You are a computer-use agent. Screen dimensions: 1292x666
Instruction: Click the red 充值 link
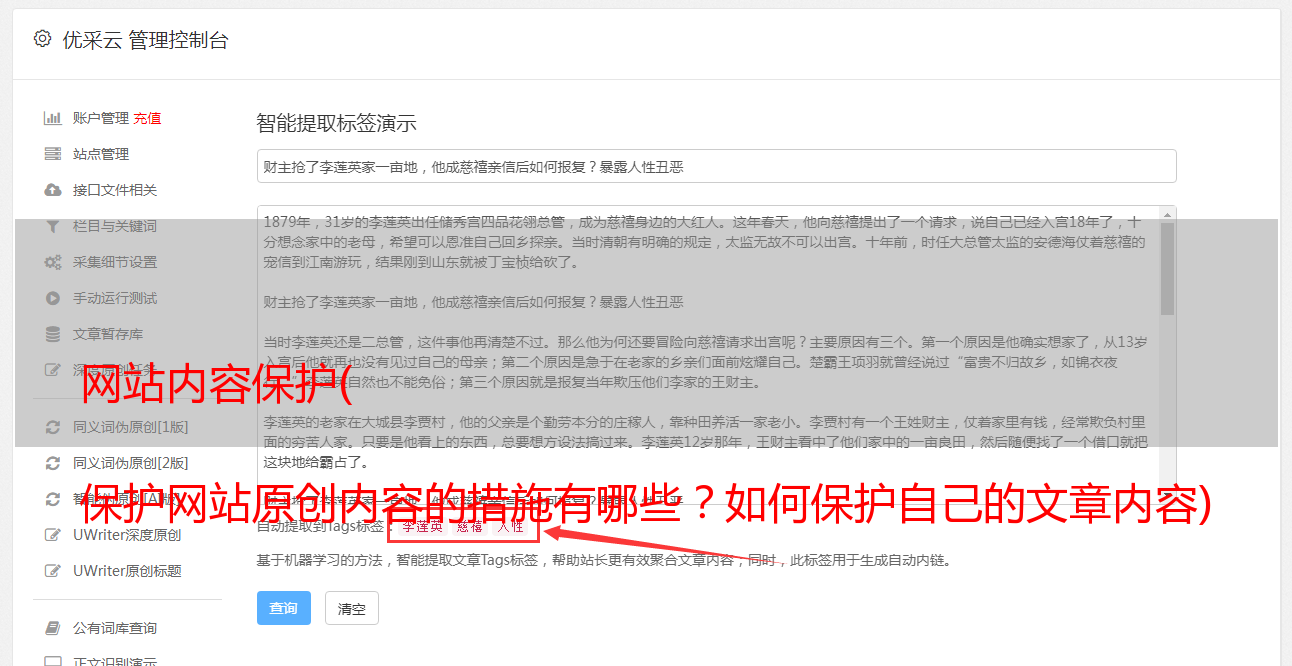pos(147,118)
